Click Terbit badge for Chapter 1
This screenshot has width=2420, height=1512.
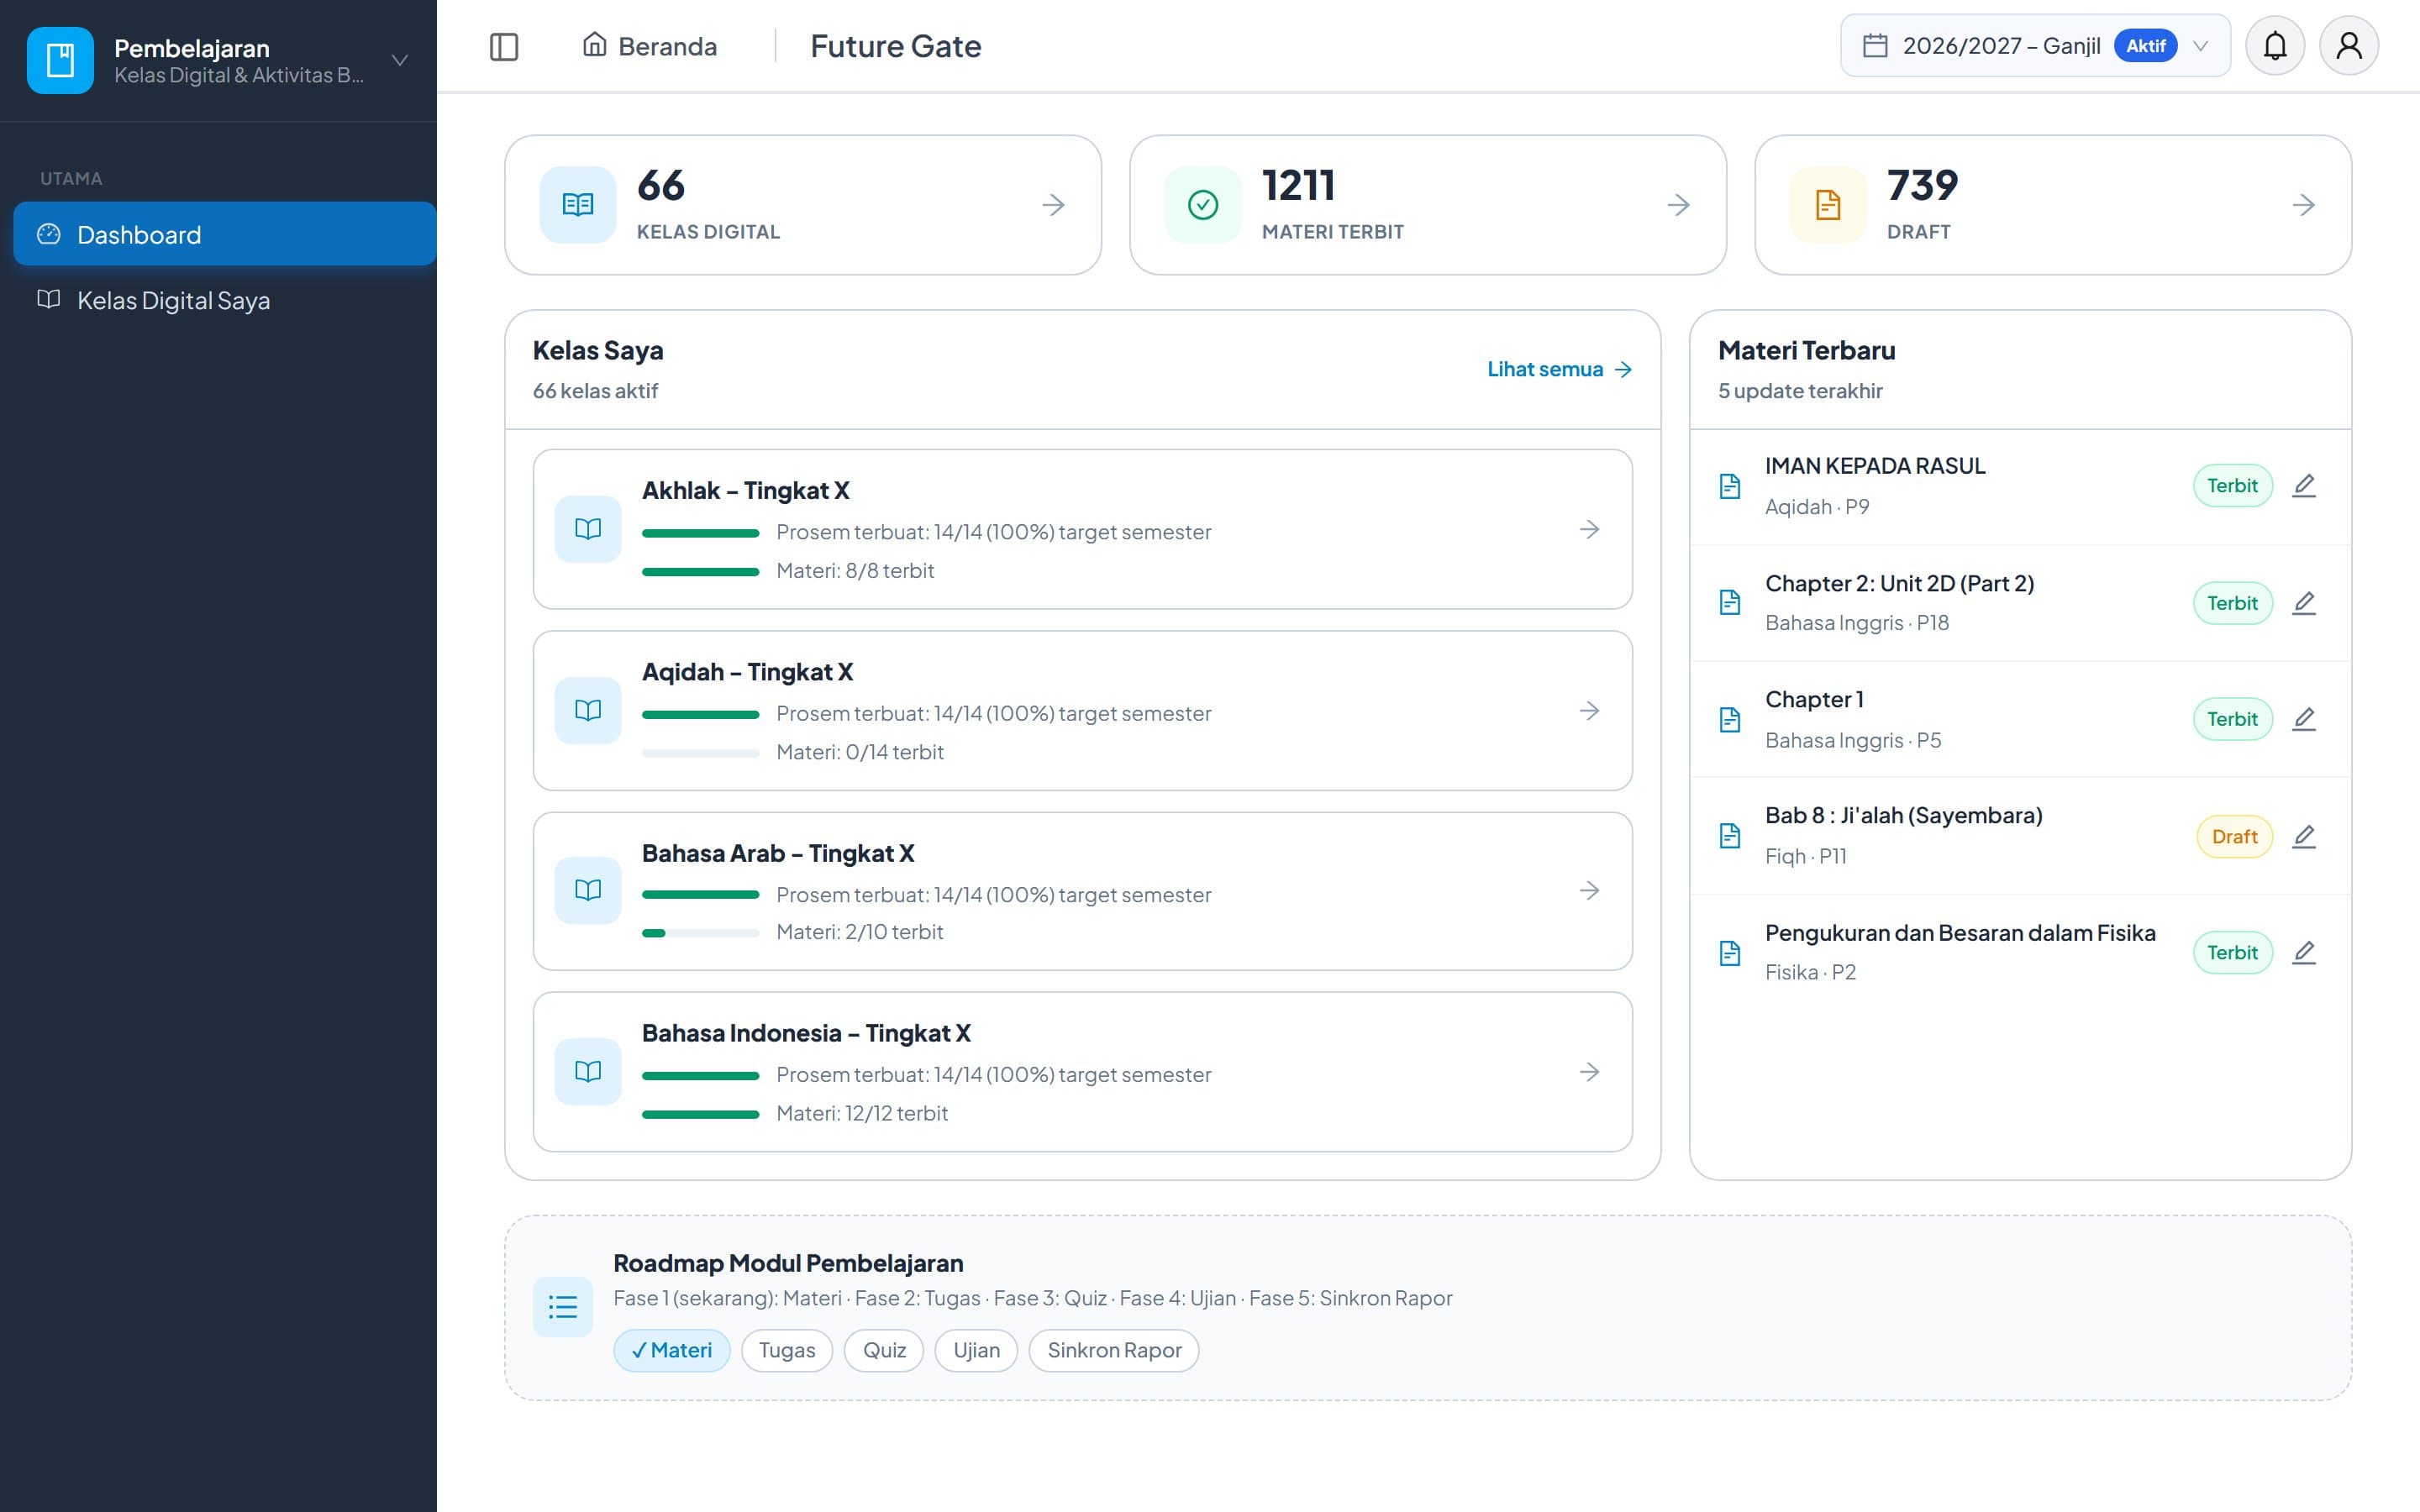pyautogui.click(x=2233, y=719)
